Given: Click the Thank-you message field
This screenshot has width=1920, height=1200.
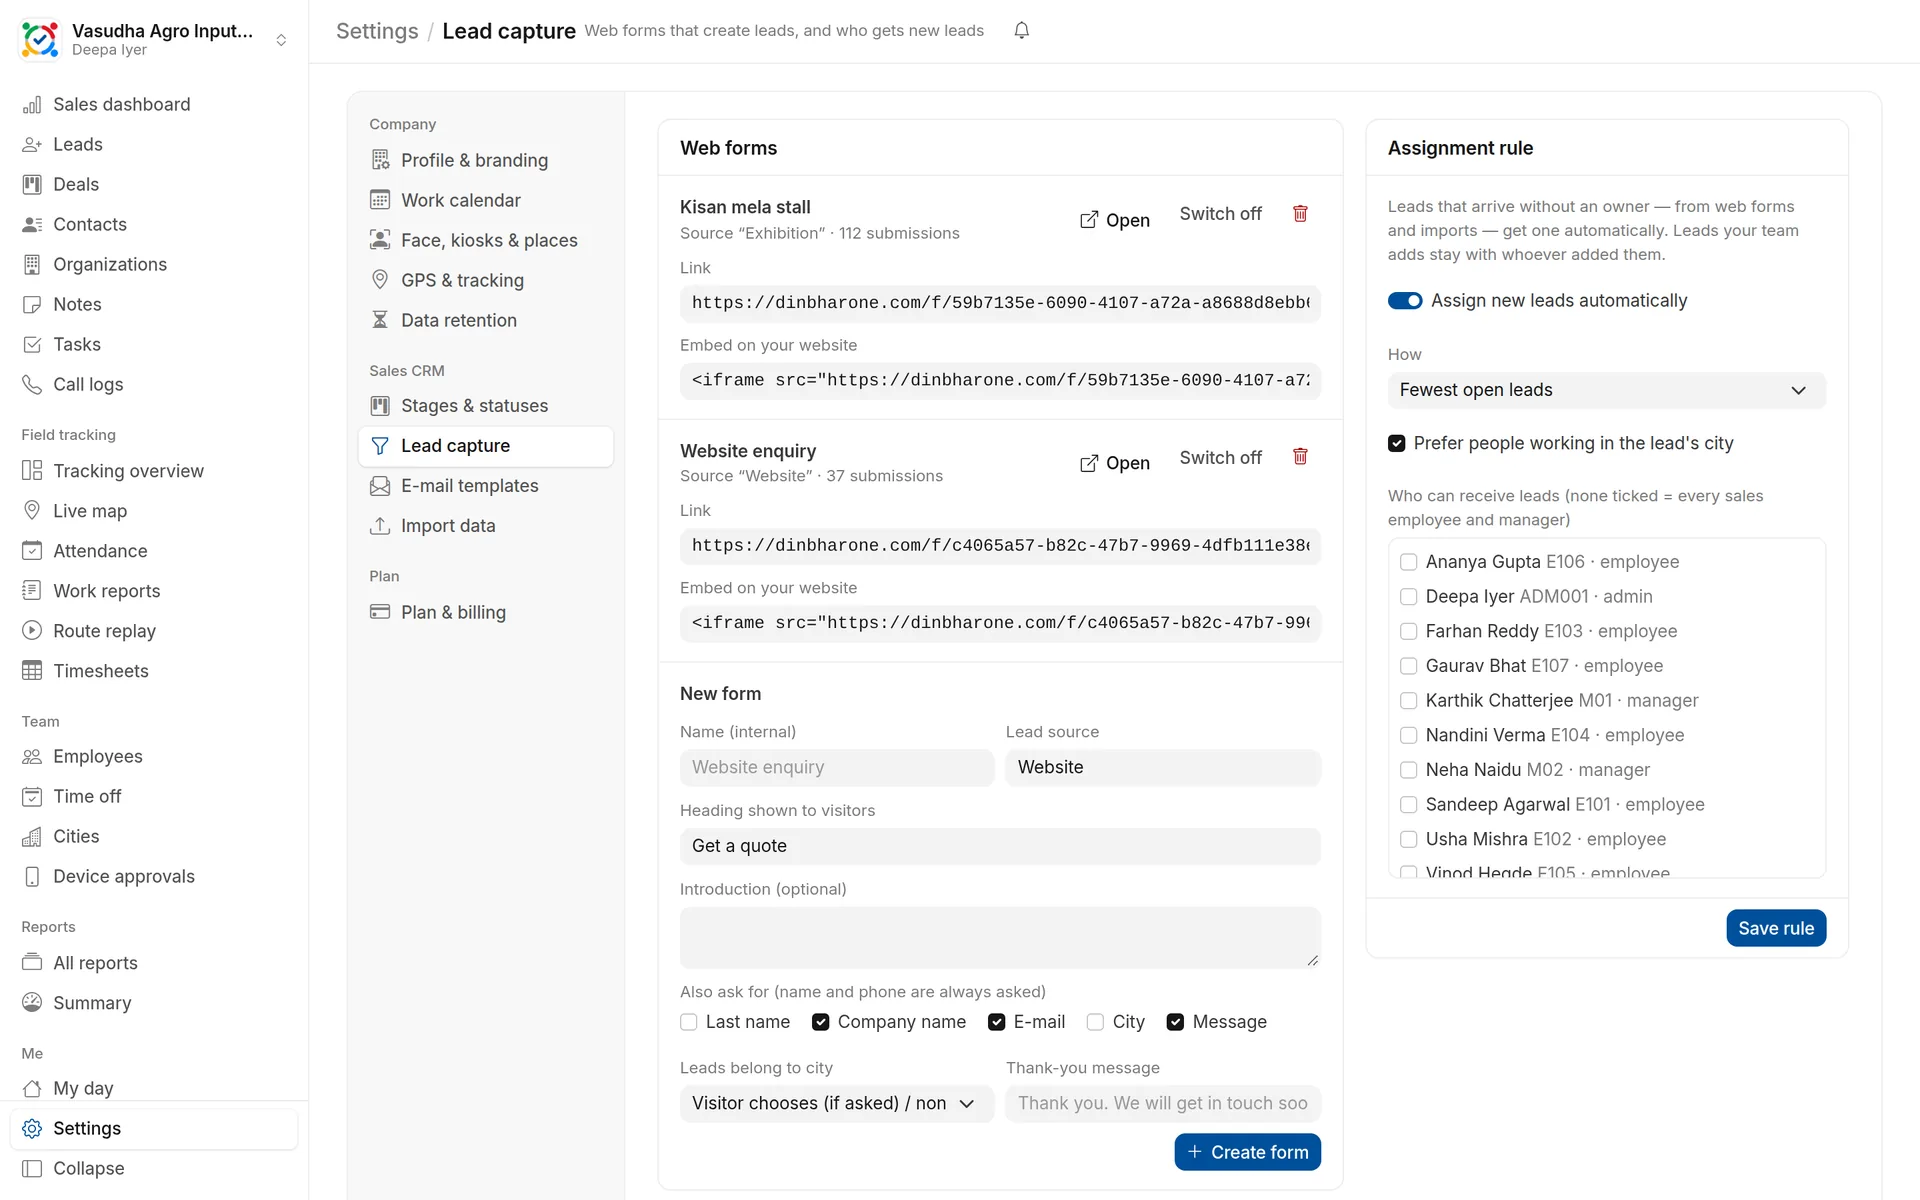Looking at the screenshot, I should pos(1163,1103).
